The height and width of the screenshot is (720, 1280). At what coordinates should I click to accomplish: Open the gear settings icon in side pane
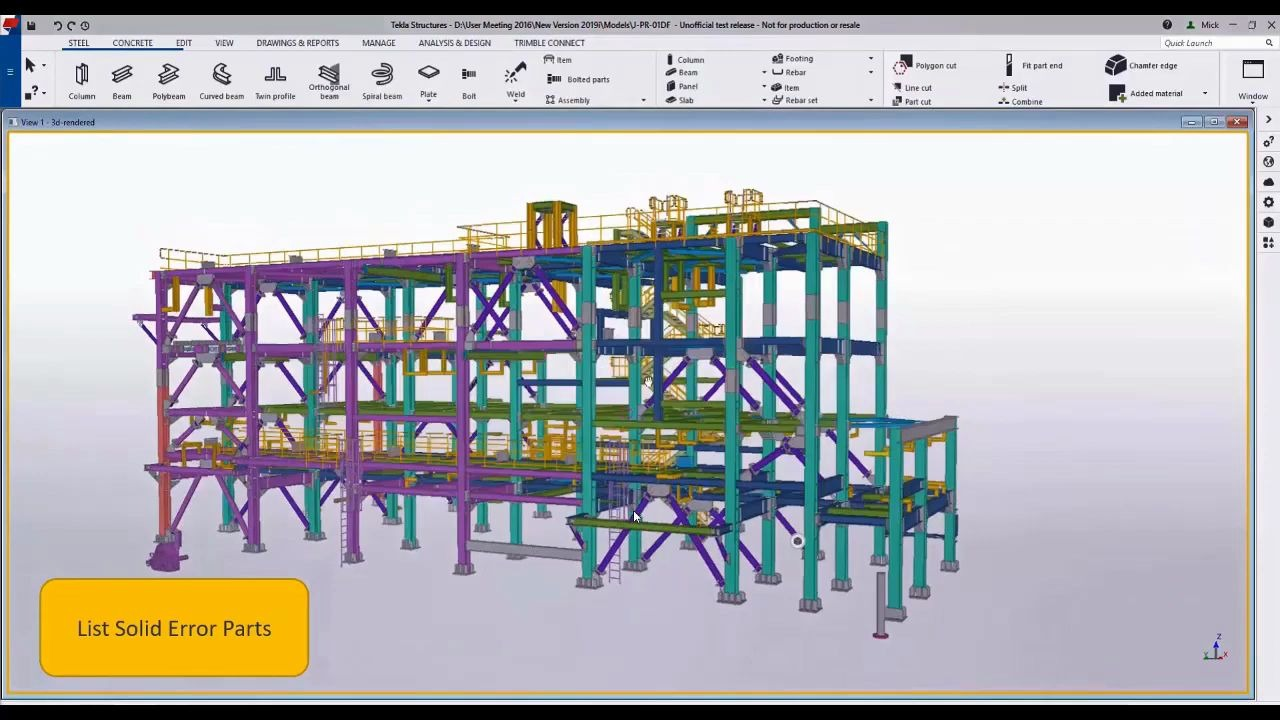pyautogui.click(x=1269, y=202)
